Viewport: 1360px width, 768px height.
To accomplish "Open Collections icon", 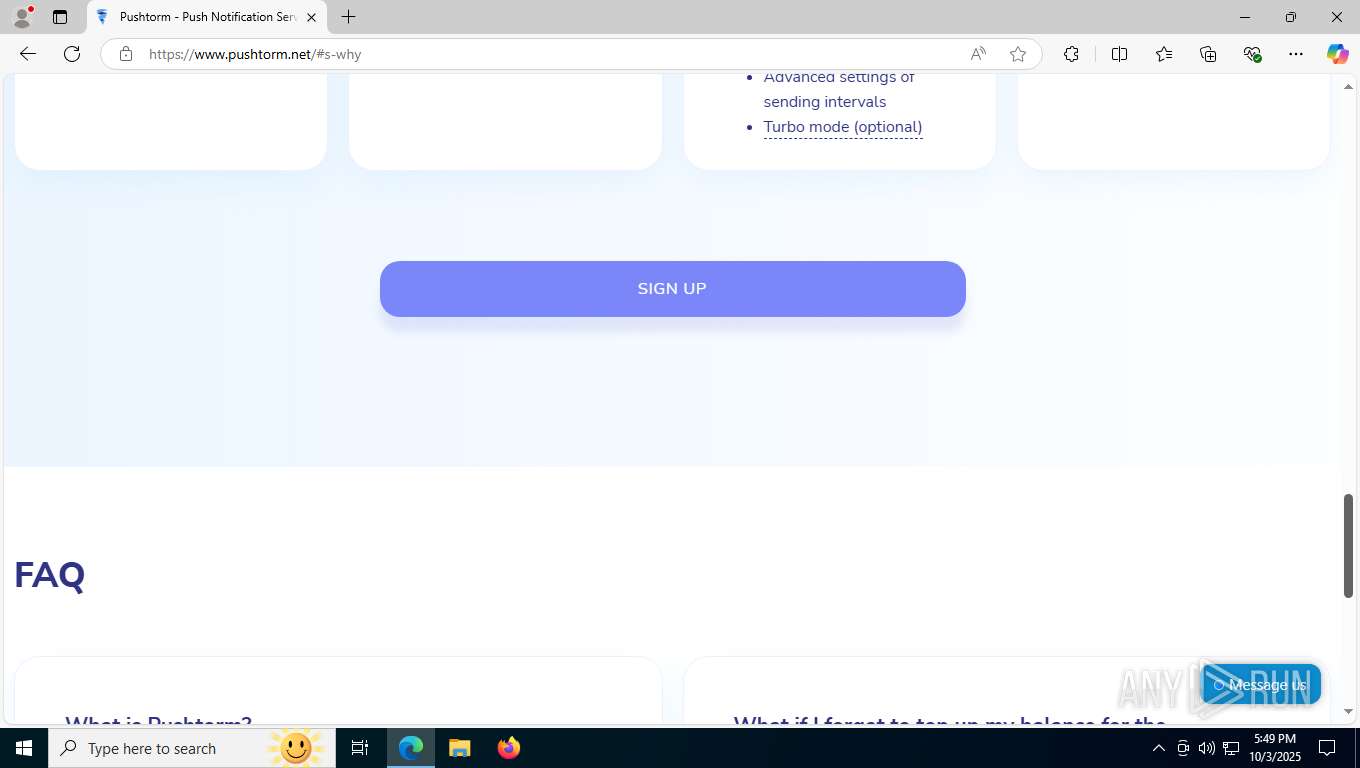I will 1208,54.
